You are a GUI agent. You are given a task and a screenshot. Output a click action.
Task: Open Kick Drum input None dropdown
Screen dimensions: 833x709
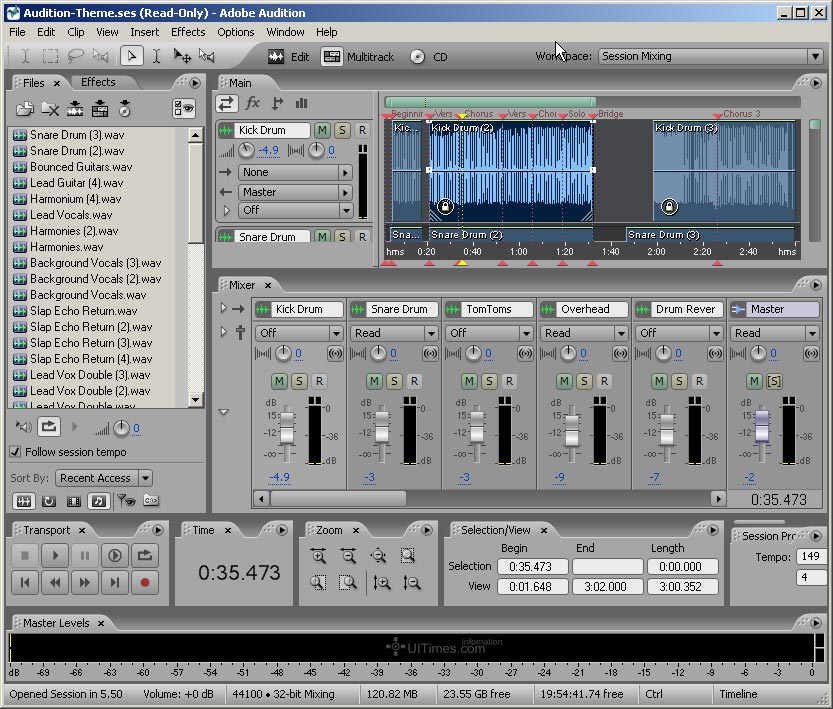click(x=294, y=173)
